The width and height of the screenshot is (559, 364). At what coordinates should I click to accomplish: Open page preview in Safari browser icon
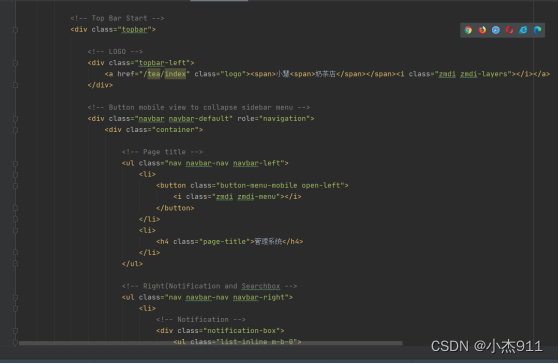click(x=496, y=30)
